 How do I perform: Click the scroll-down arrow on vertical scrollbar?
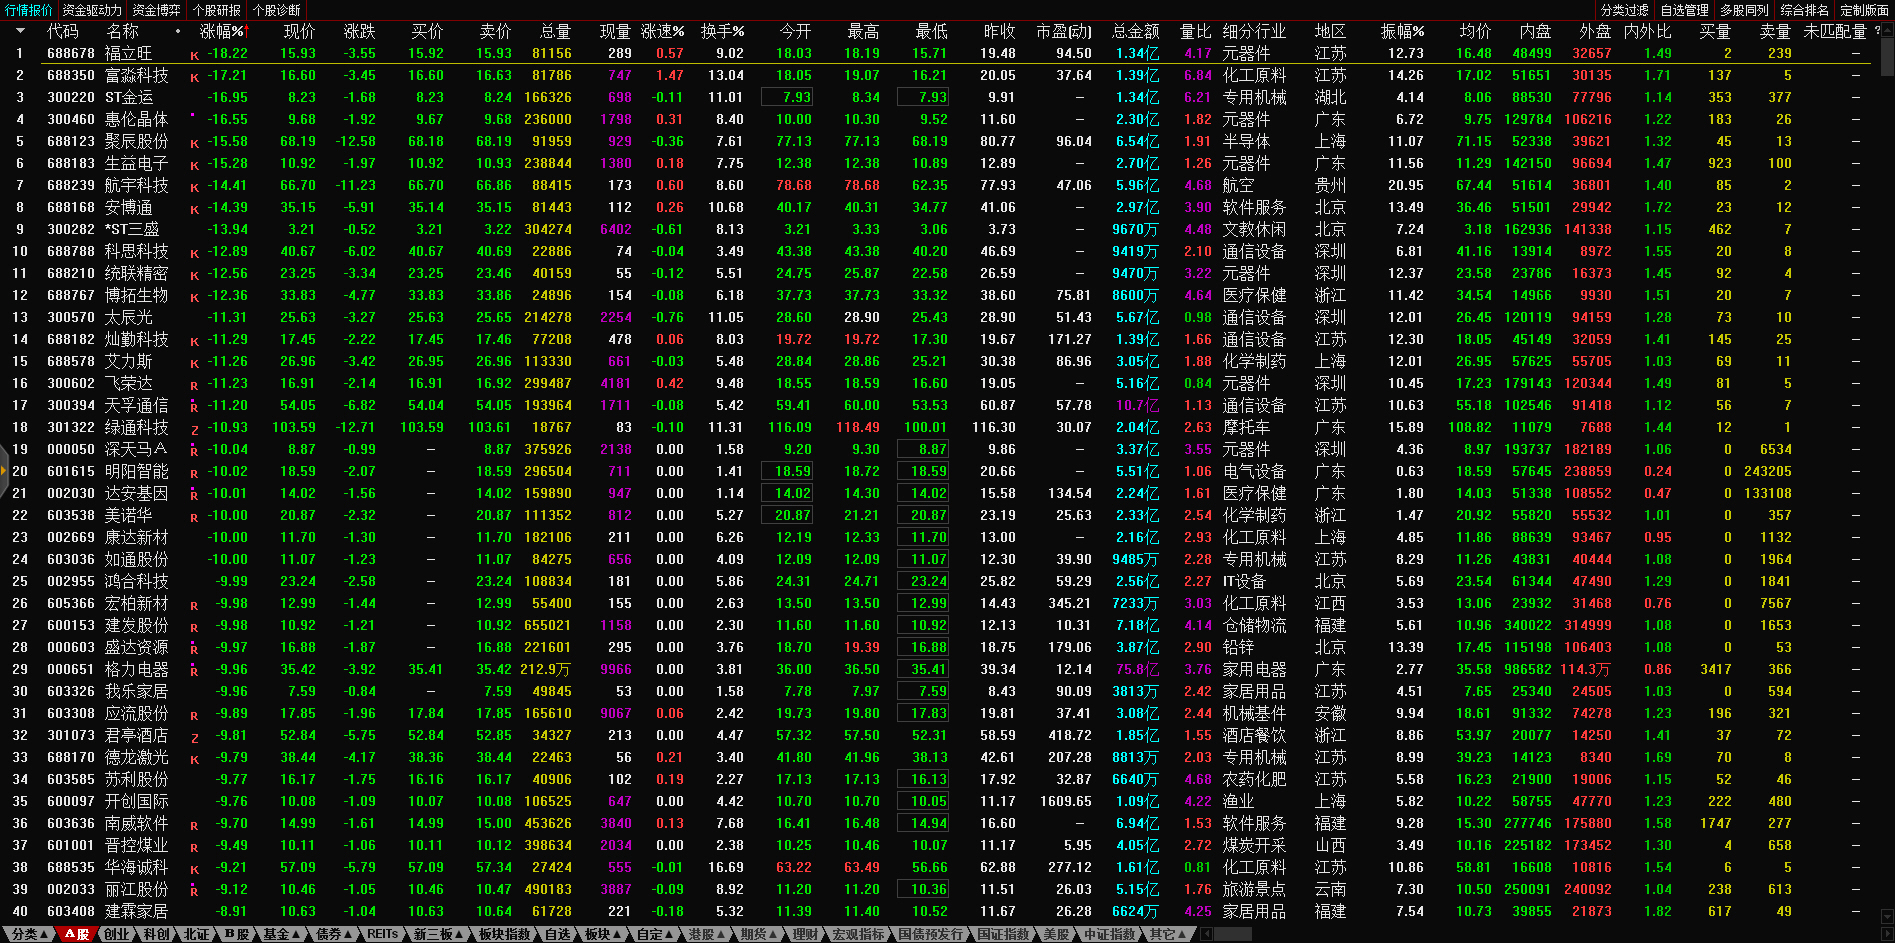click(1887, 915)
